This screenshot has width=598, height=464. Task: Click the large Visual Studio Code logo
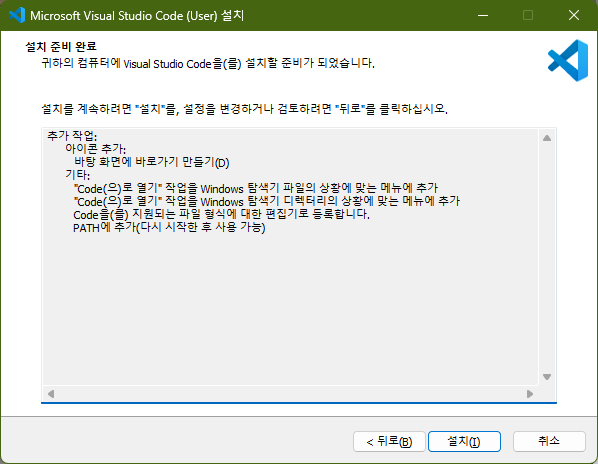(x=568, y=61)
